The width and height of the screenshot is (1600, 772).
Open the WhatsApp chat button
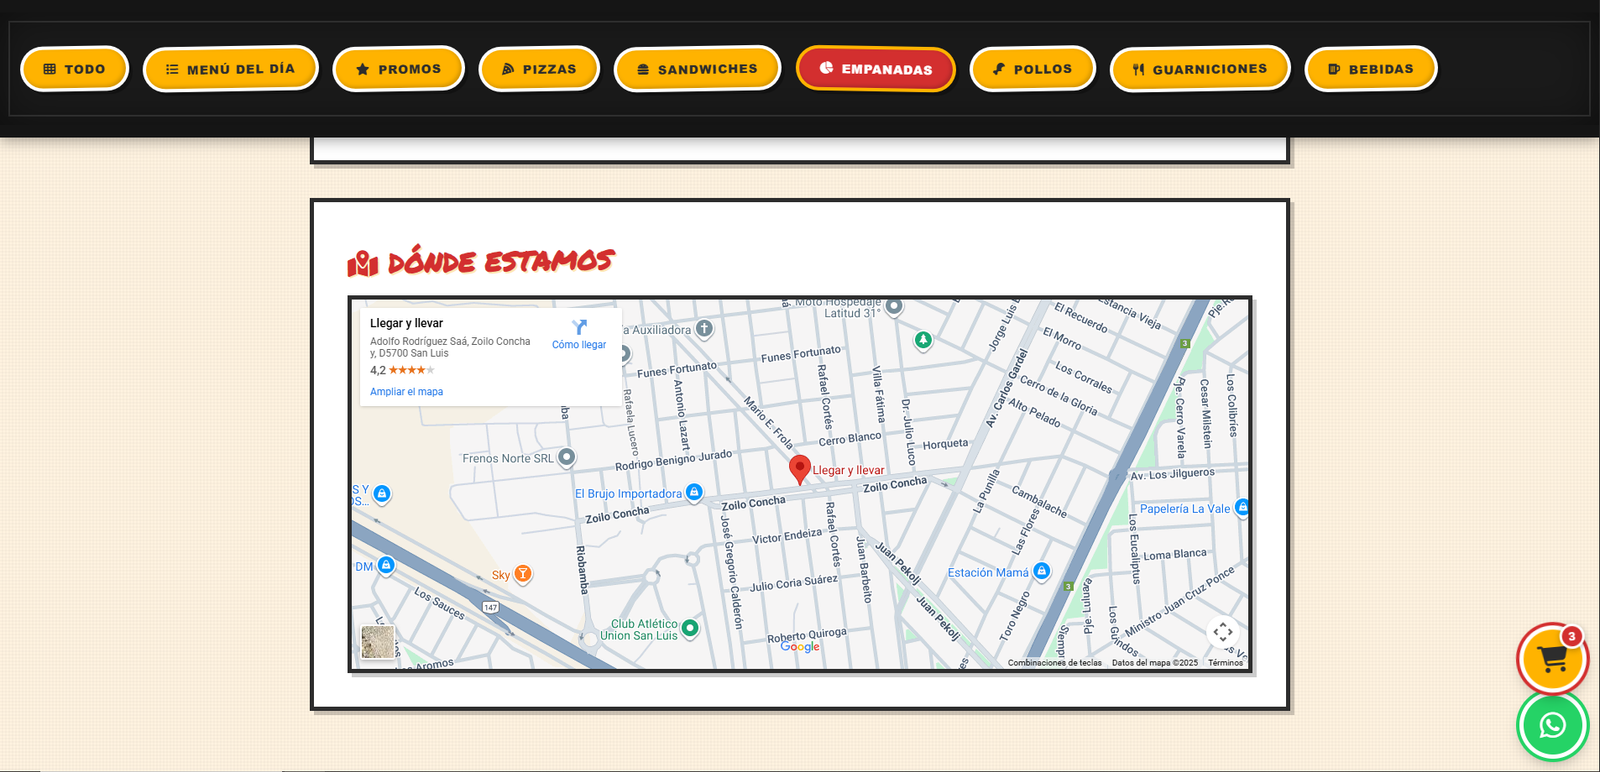click(x=1552, y=725)
